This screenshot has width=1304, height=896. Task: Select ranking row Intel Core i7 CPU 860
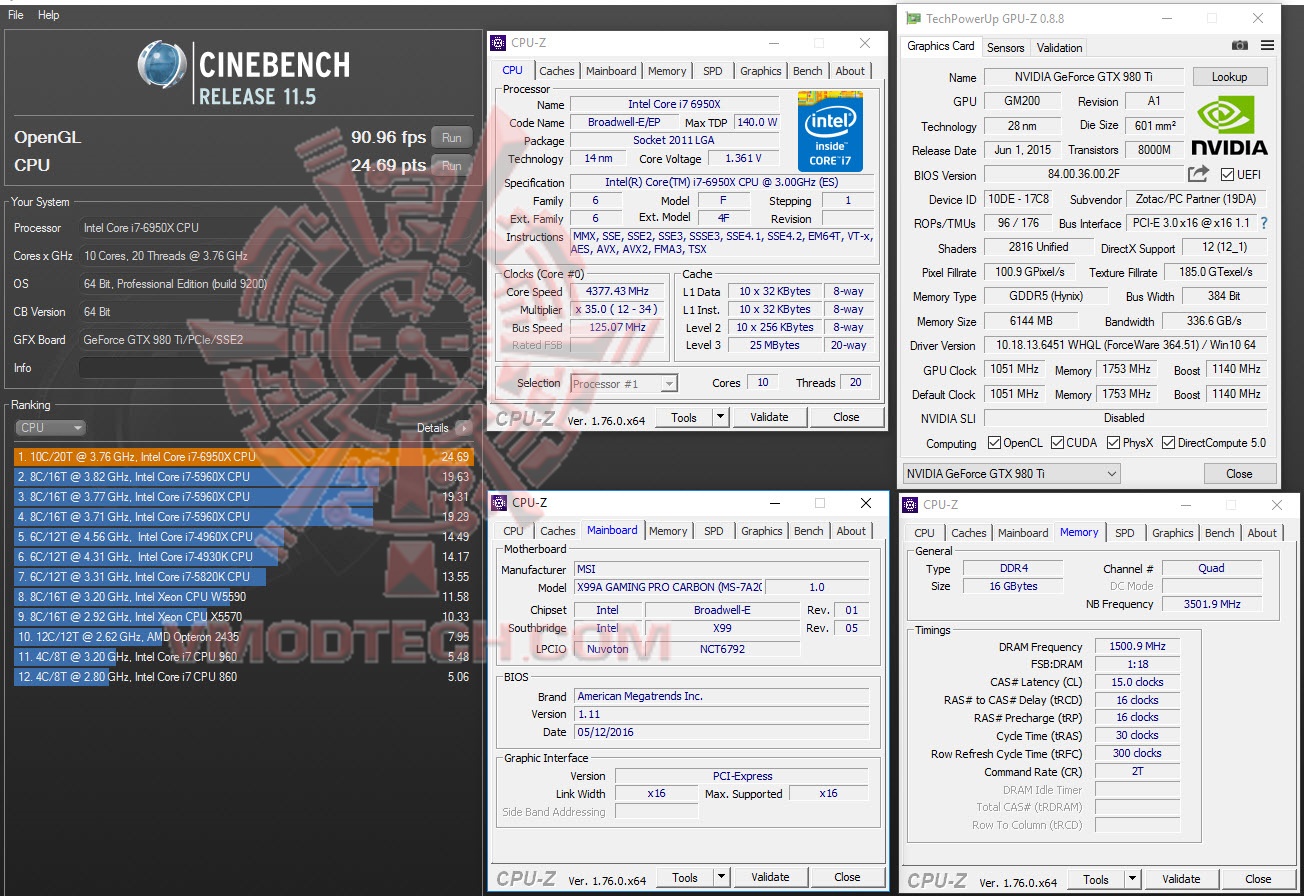point(243,677)
